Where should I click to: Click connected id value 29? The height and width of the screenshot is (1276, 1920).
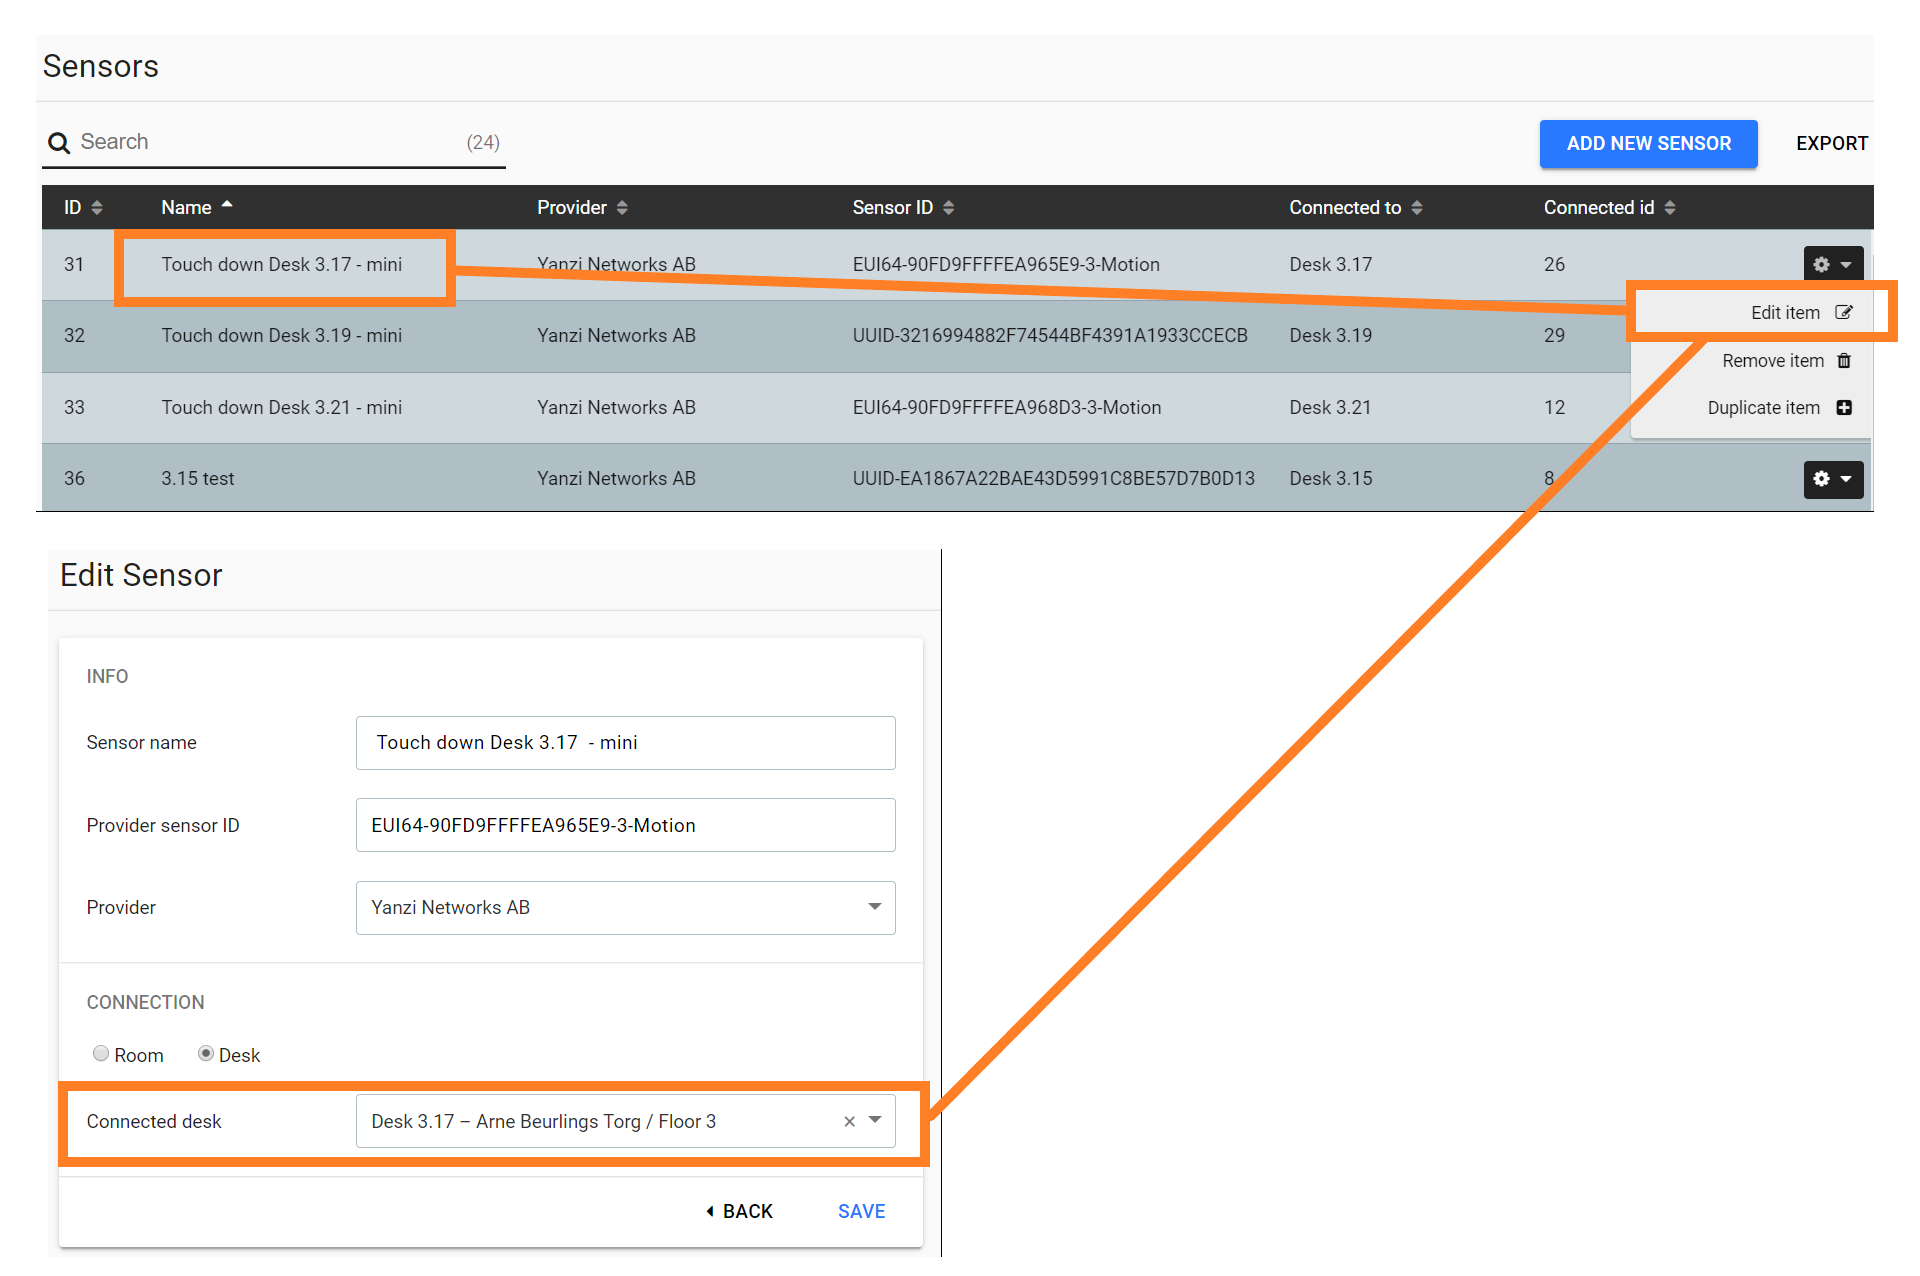(x=1554, y=335)
